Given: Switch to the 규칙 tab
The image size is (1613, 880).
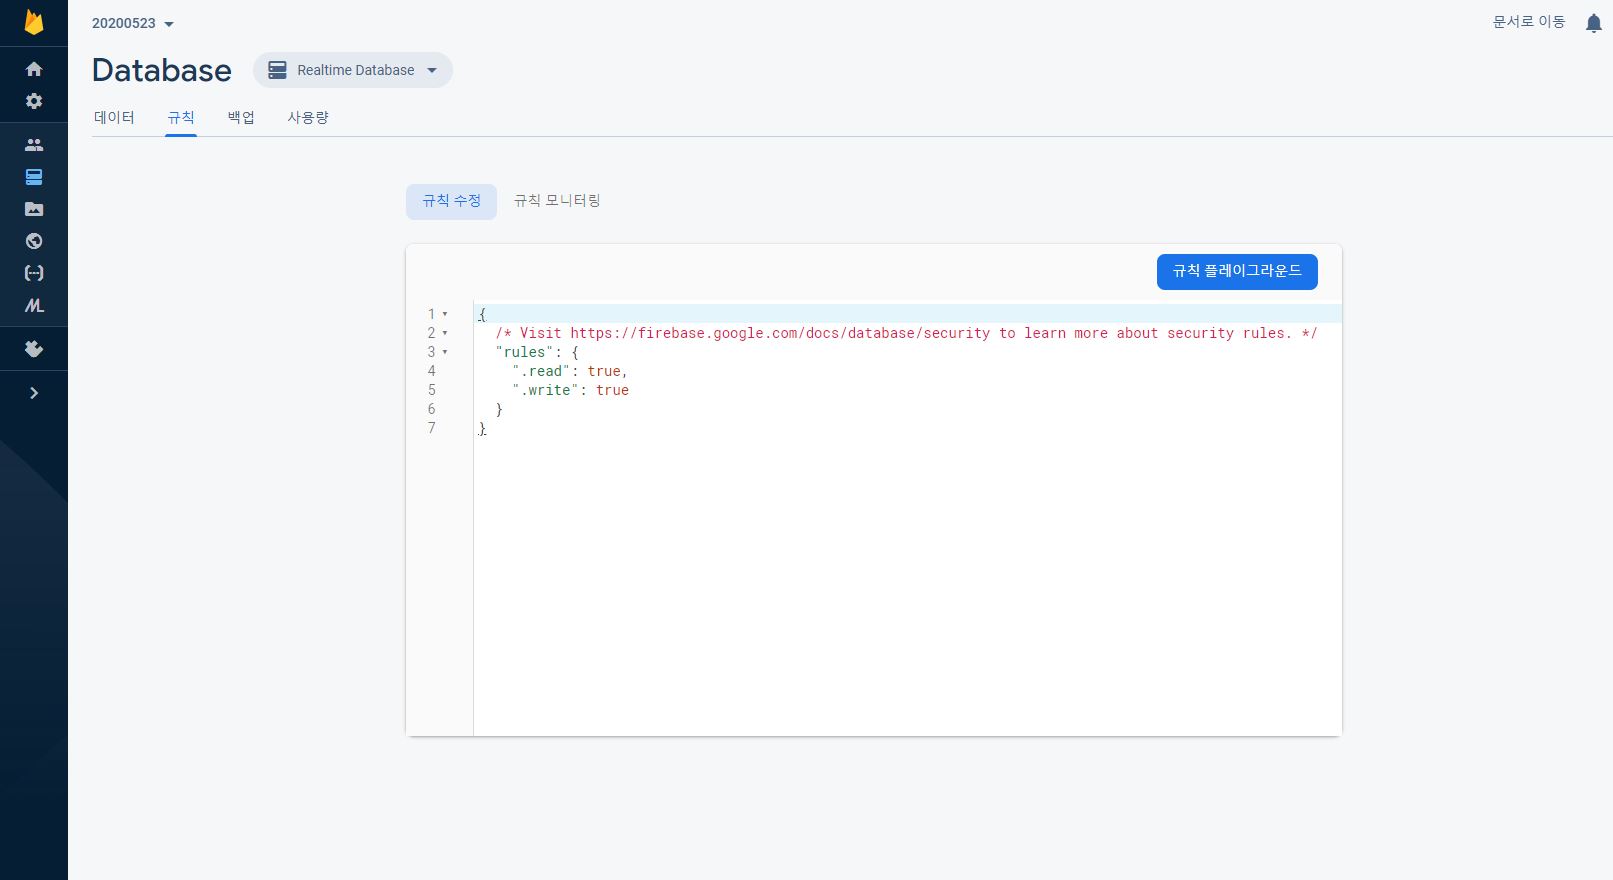Looking at the screenshot, I should point(181,117).
